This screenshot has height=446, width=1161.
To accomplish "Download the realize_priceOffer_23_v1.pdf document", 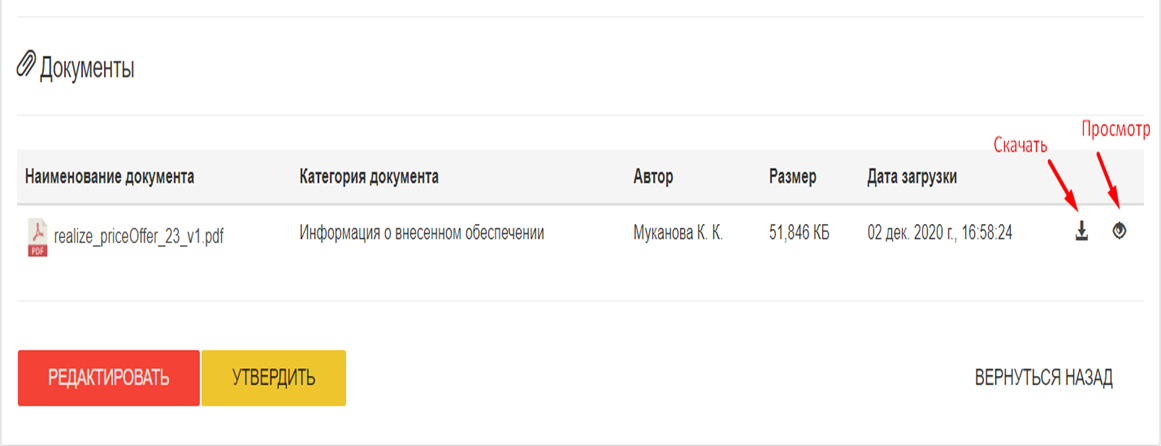I will (1081, 232).
